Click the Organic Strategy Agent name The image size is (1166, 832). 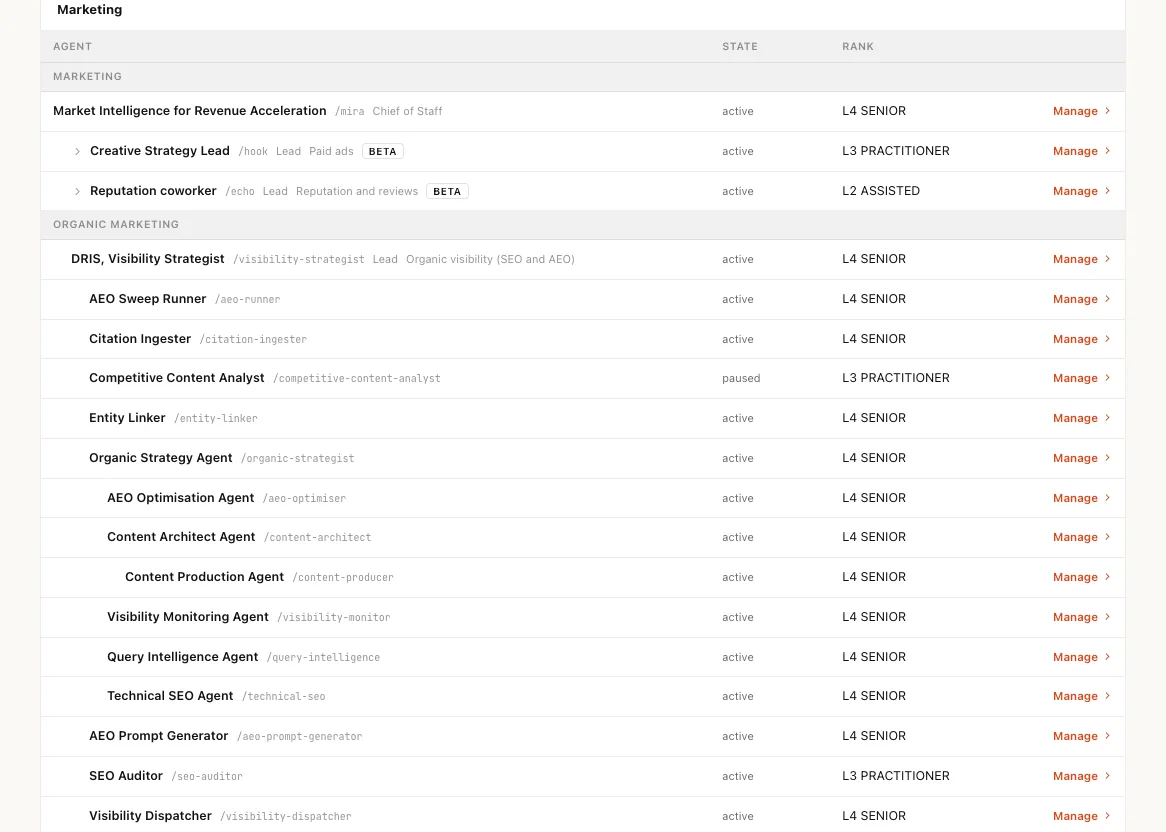click(161, 458)
